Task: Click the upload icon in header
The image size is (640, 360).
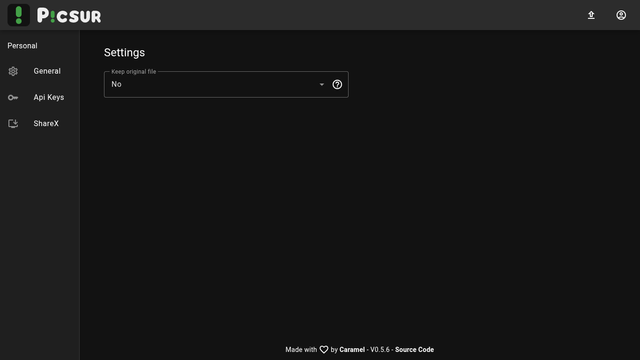Action: [591, 15]
